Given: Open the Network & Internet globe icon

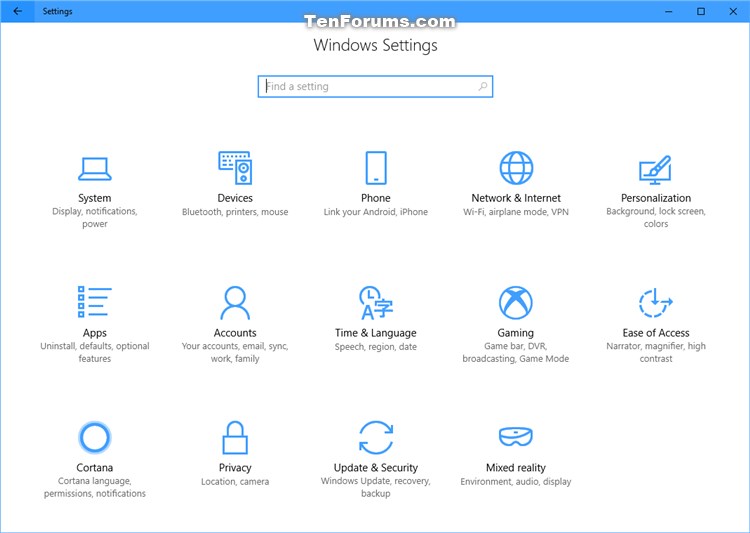Looking at the screenshot, I should click(x=516, y=167).
